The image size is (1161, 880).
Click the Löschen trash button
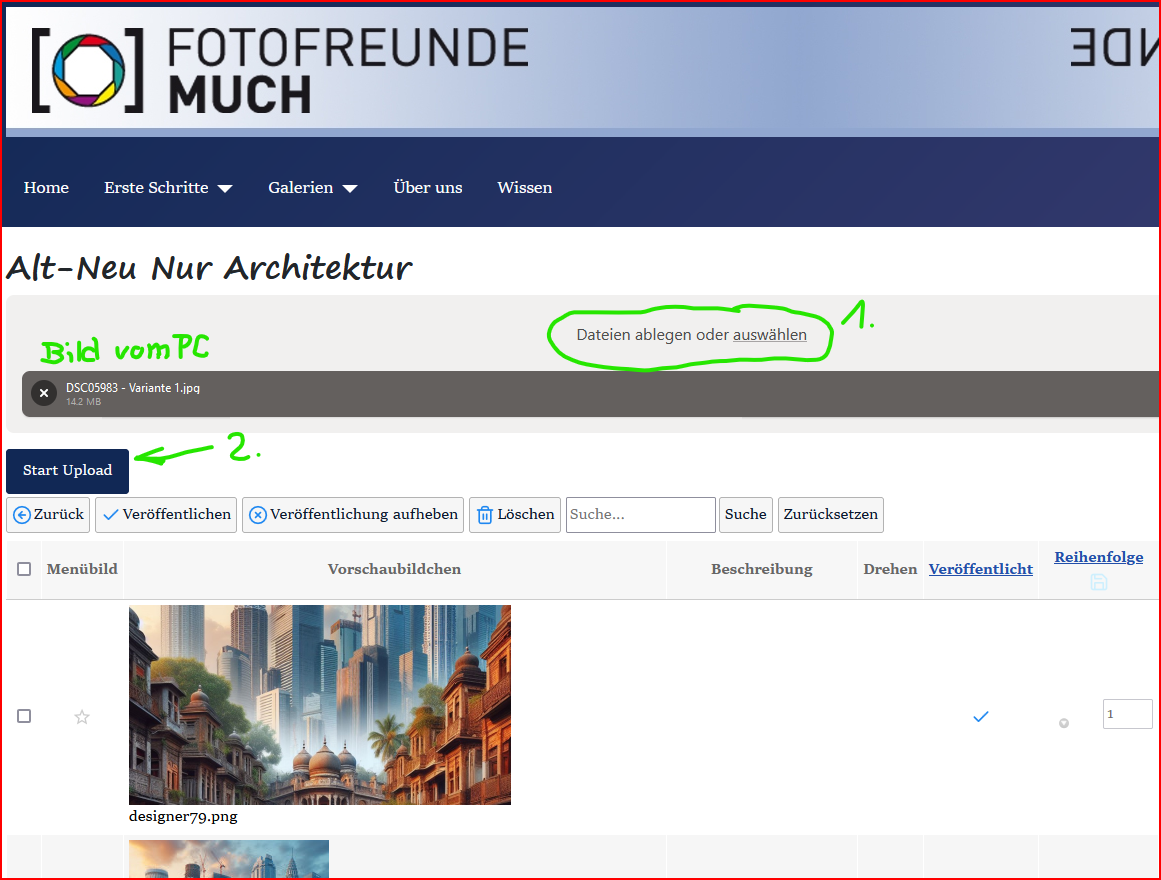515,514
